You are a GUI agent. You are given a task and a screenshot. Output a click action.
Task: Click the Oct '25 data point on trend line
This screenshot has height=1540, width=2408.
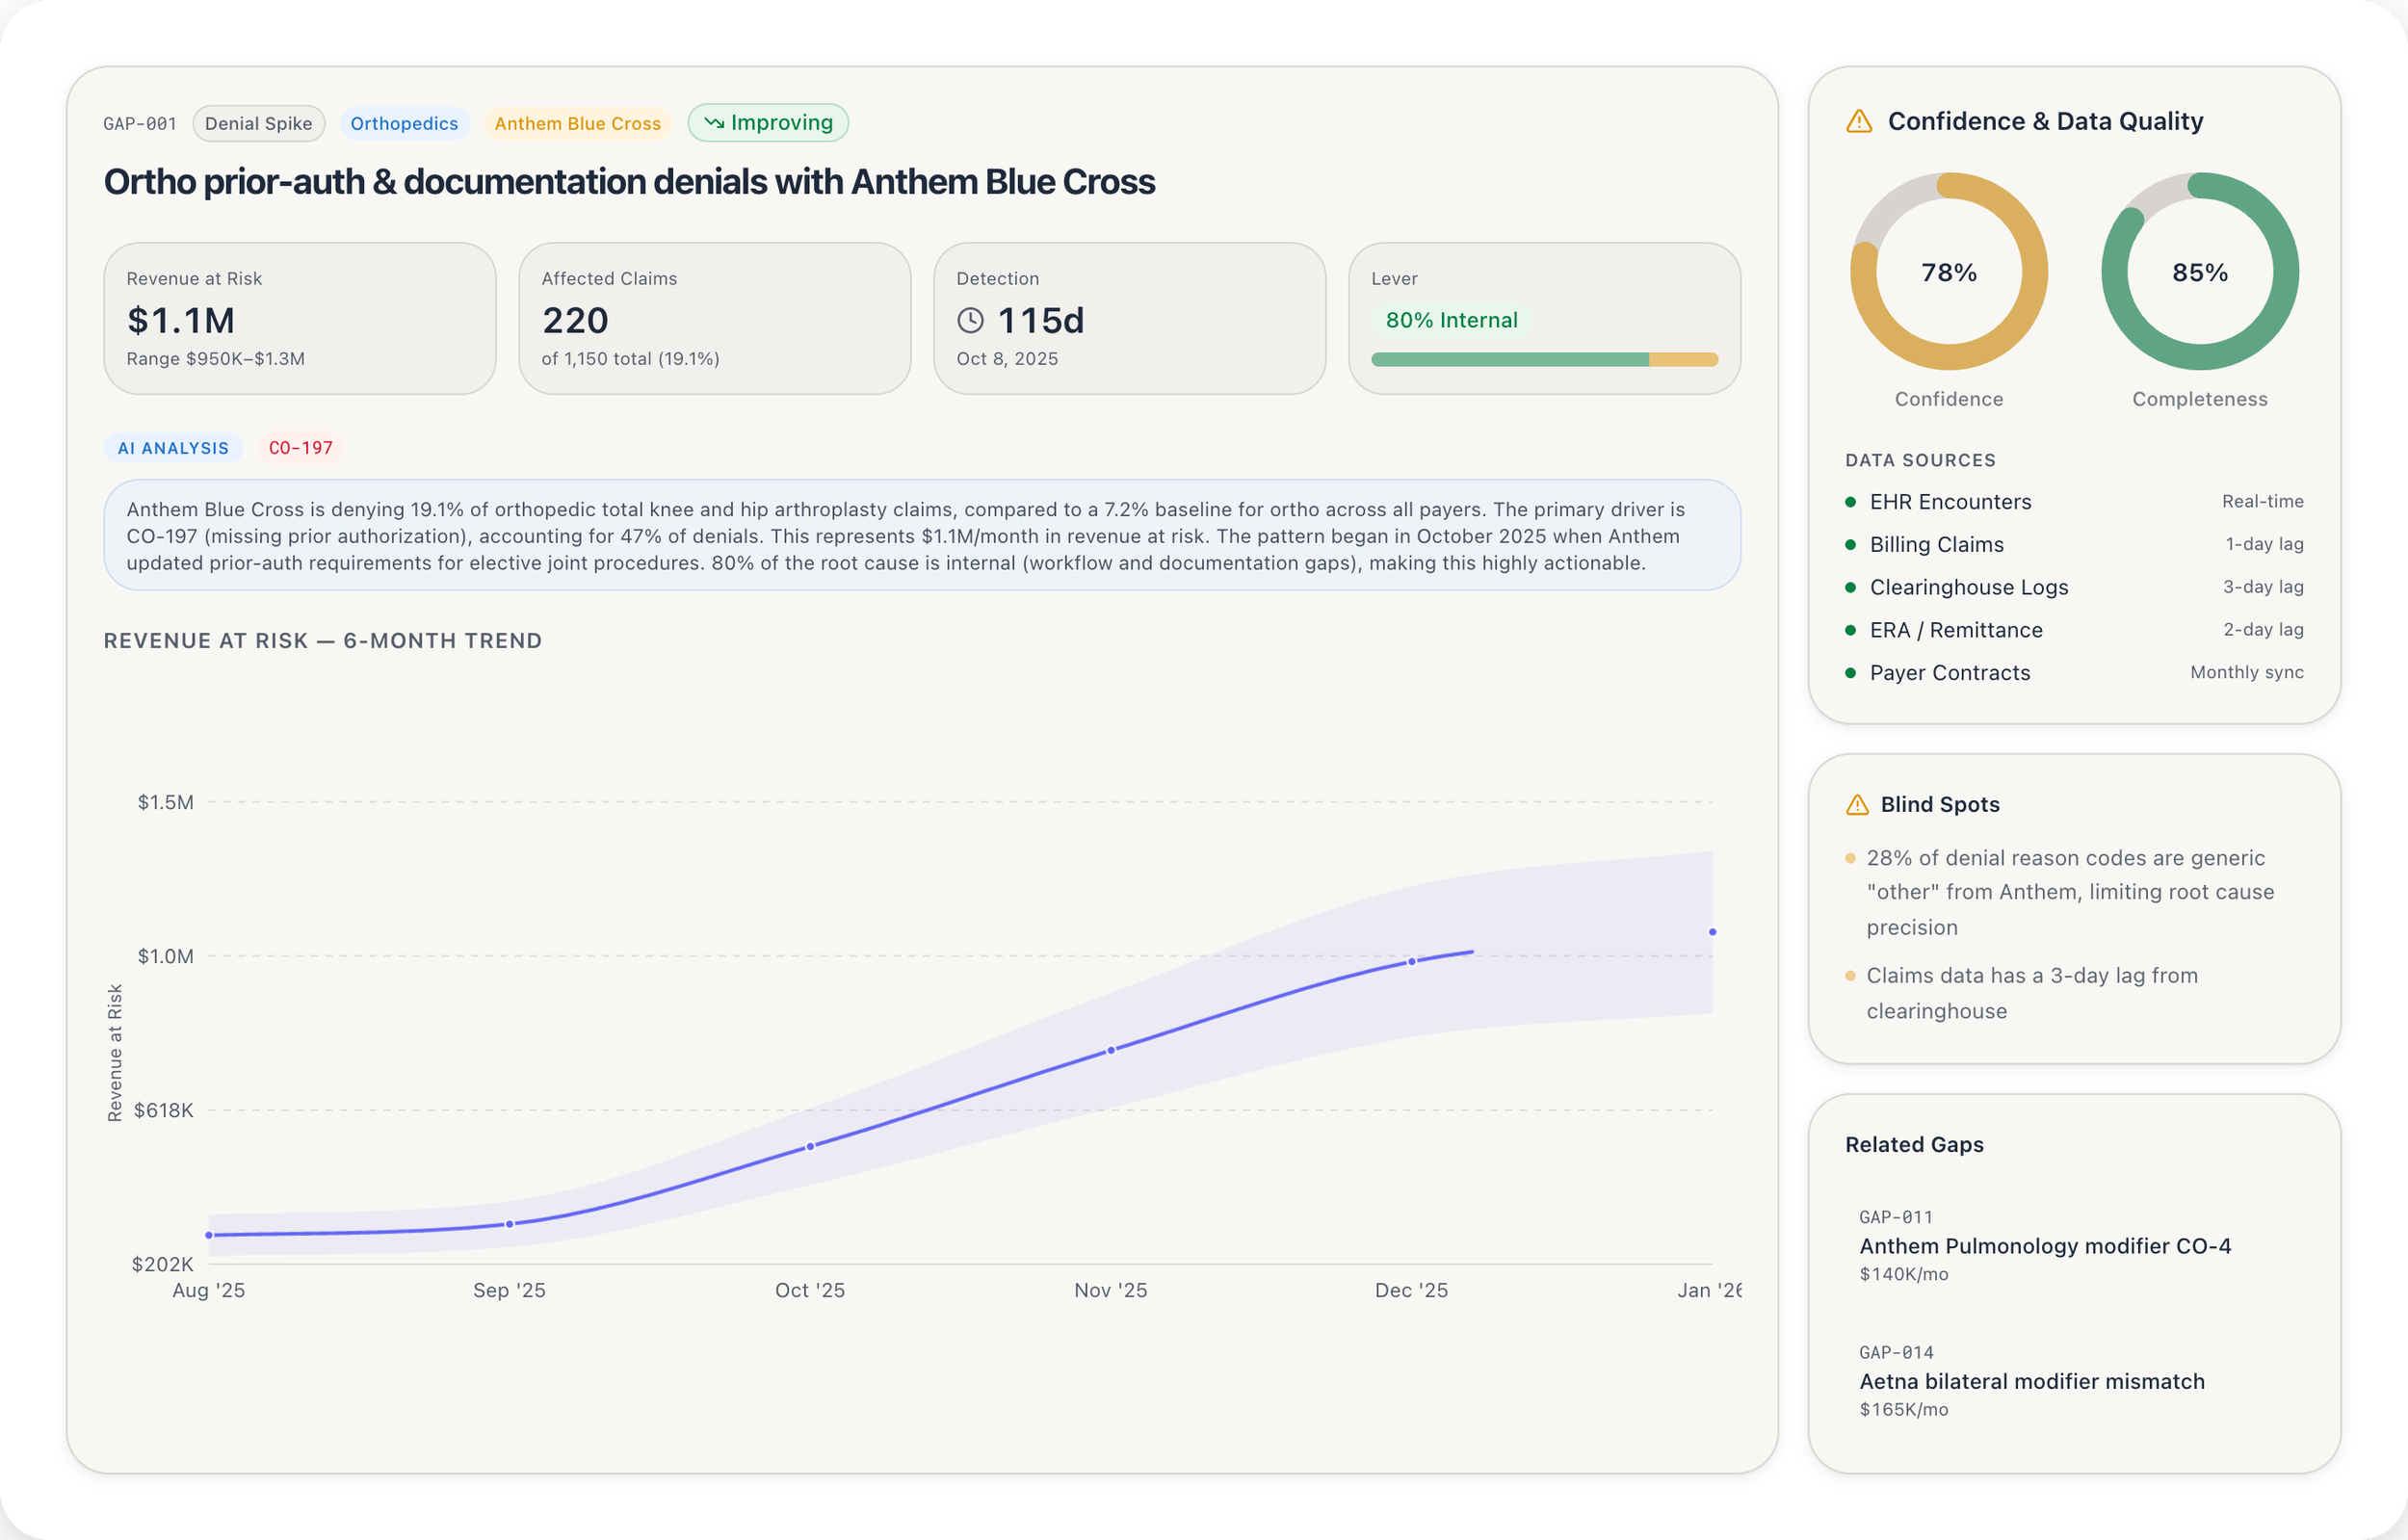pyautogui.click(x=810, y=1146)
